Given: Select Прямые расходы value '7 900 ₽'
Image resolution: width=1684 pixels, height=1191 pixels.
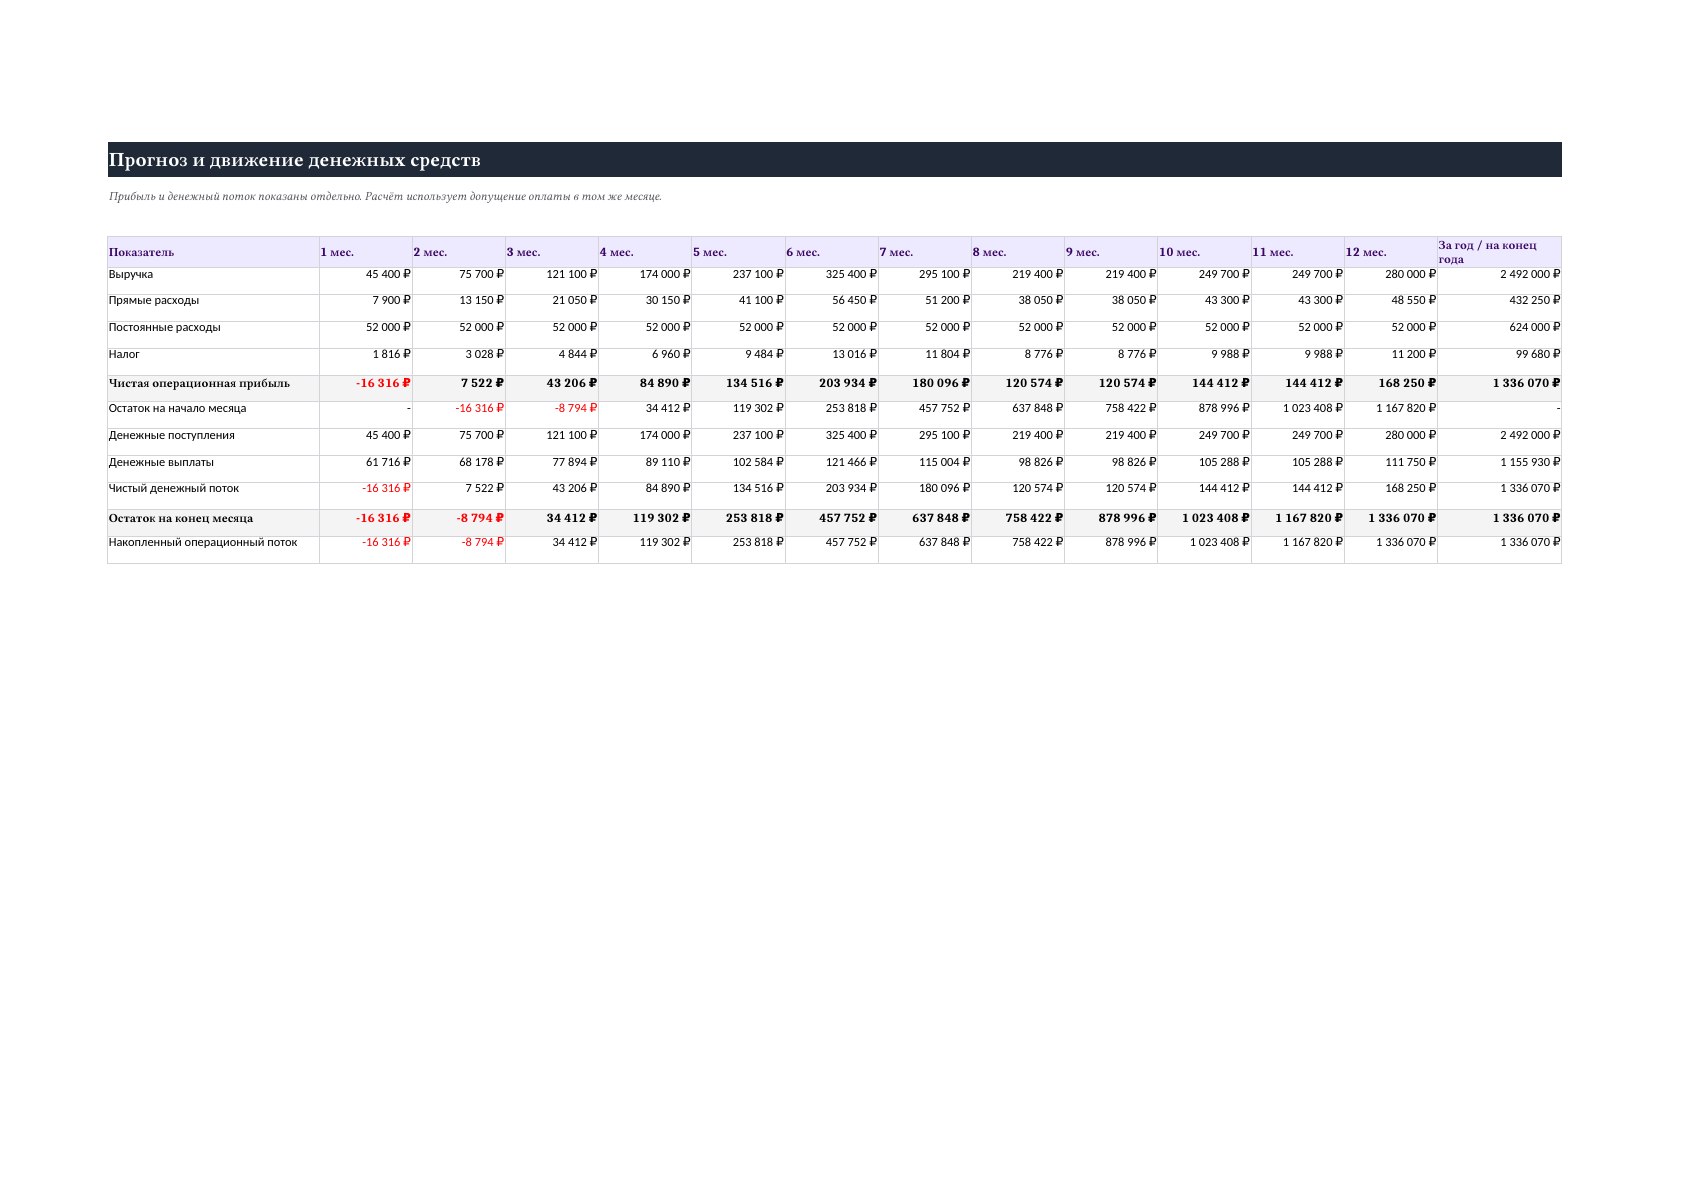Looking at the screenshot, I should (391, 300).
